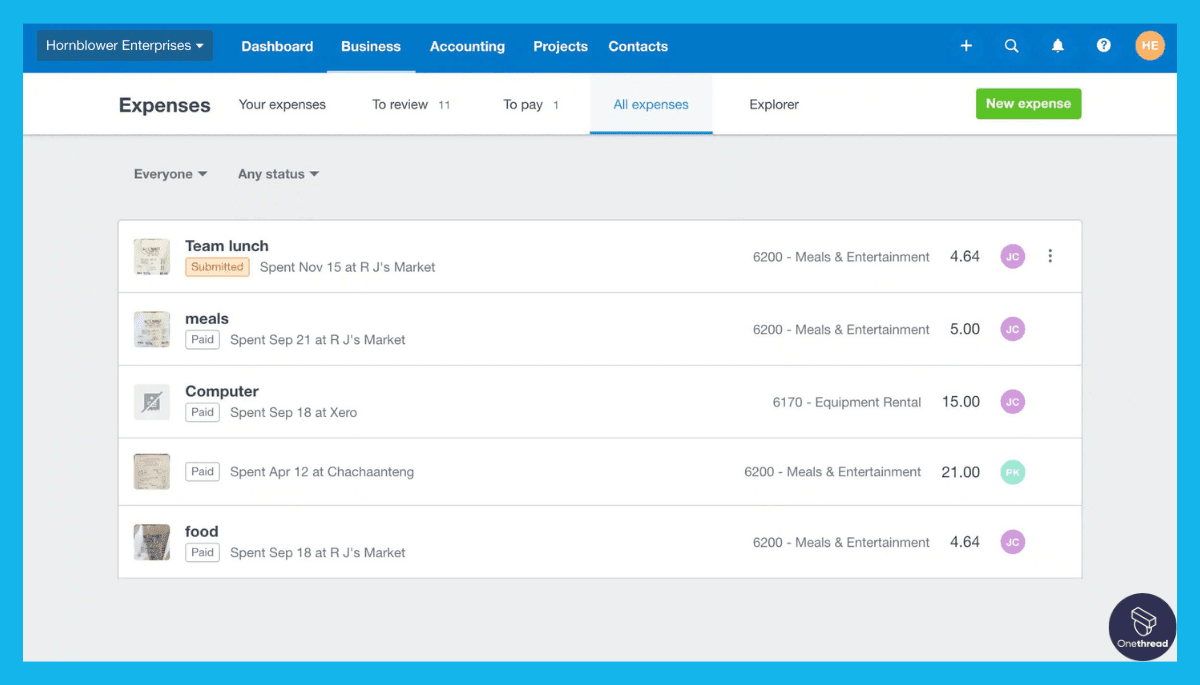Open the HE account avatar icon
This screenshot has height=685, width=1200.
tap(1149, 46)
